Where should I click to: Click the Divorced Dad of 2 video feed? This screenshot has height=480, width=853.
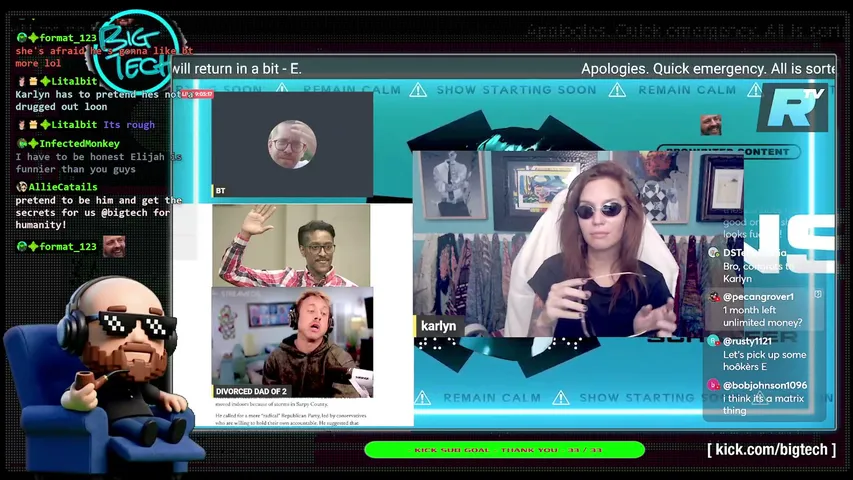tap(293, 343)
